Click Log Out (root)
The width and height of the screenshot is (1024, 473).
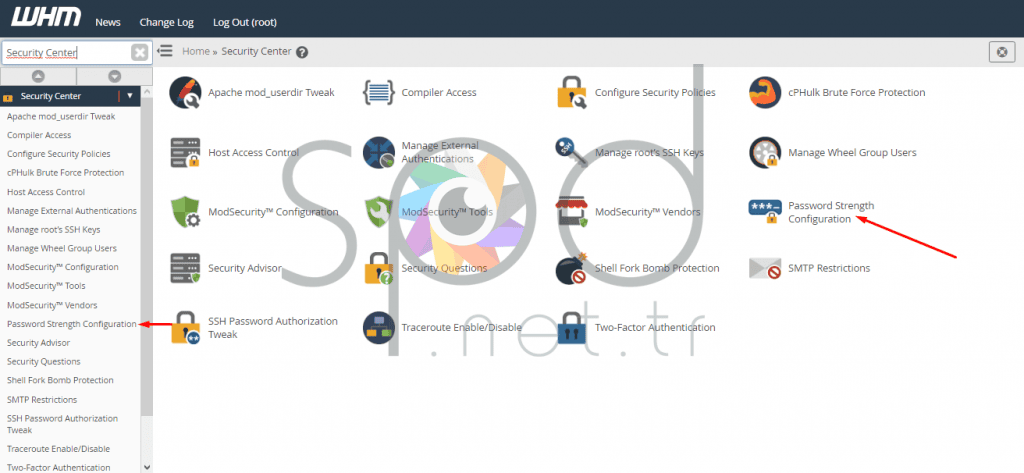(x=245, y=22)
